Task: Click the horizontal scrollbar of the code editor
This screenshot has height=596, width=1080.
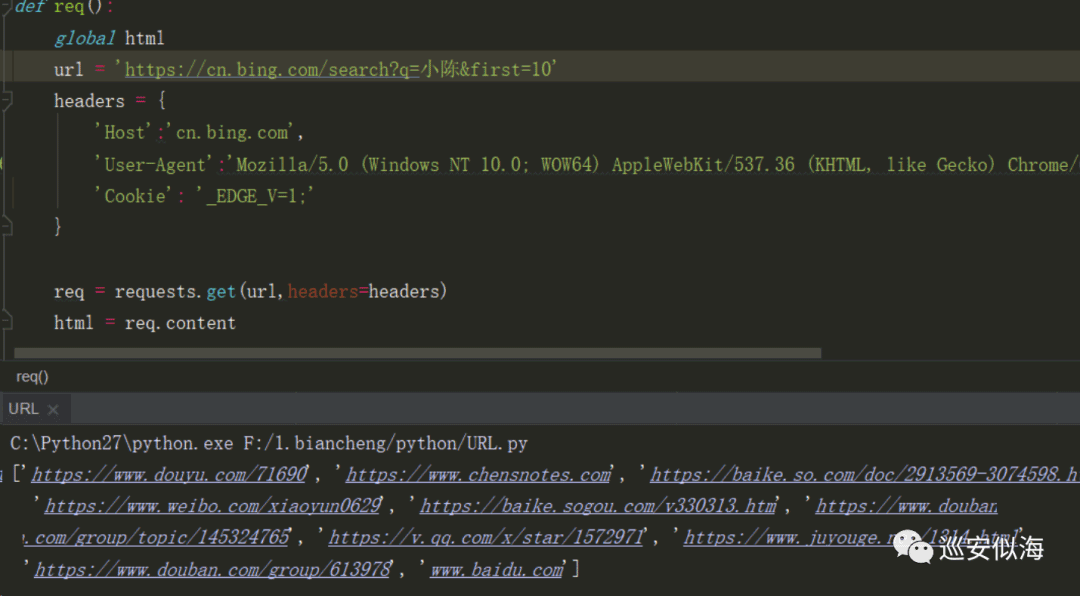Action: tap(417, 353)
